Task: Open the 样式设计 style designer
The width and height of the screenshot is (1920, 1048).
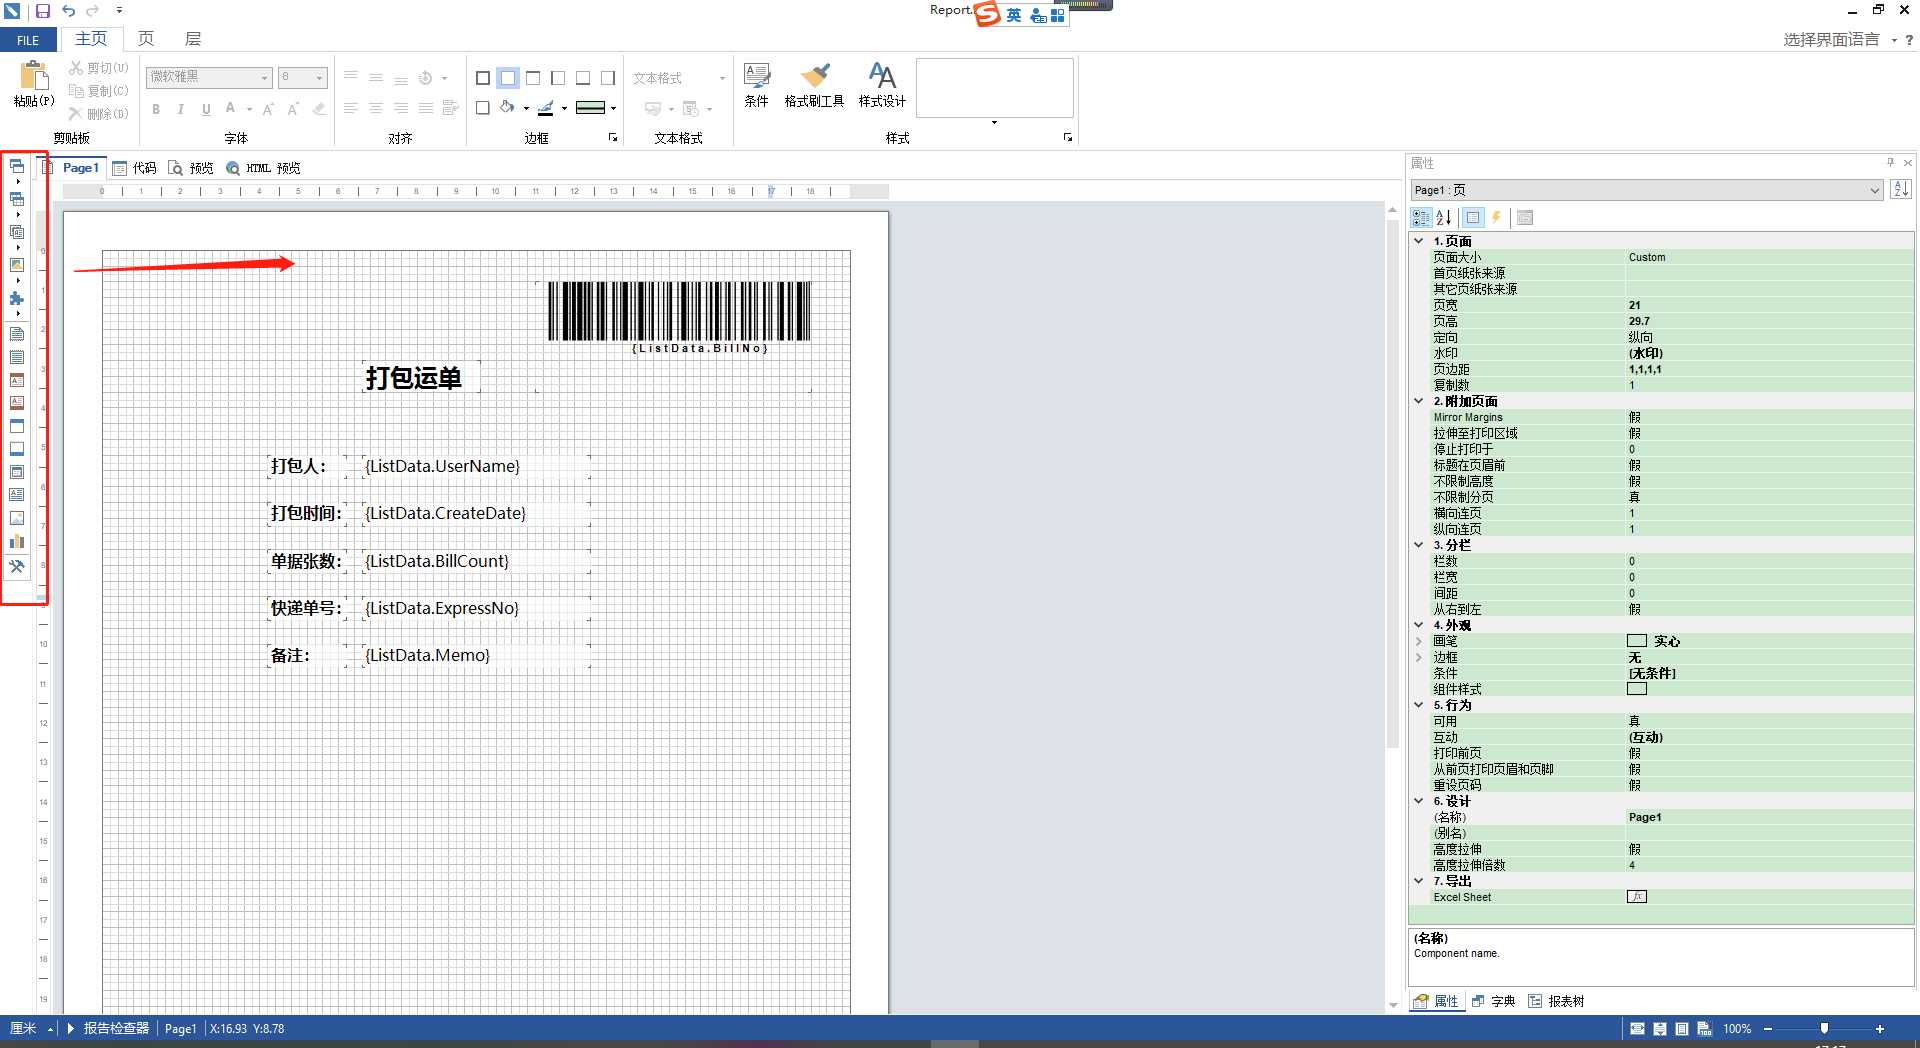Action: click(x=881, y=86)
